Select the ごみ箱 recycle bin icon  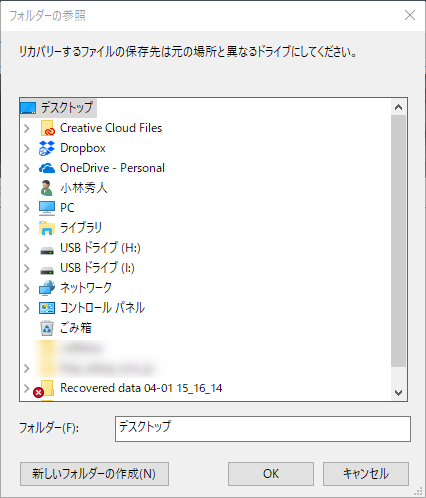point(47,328)
